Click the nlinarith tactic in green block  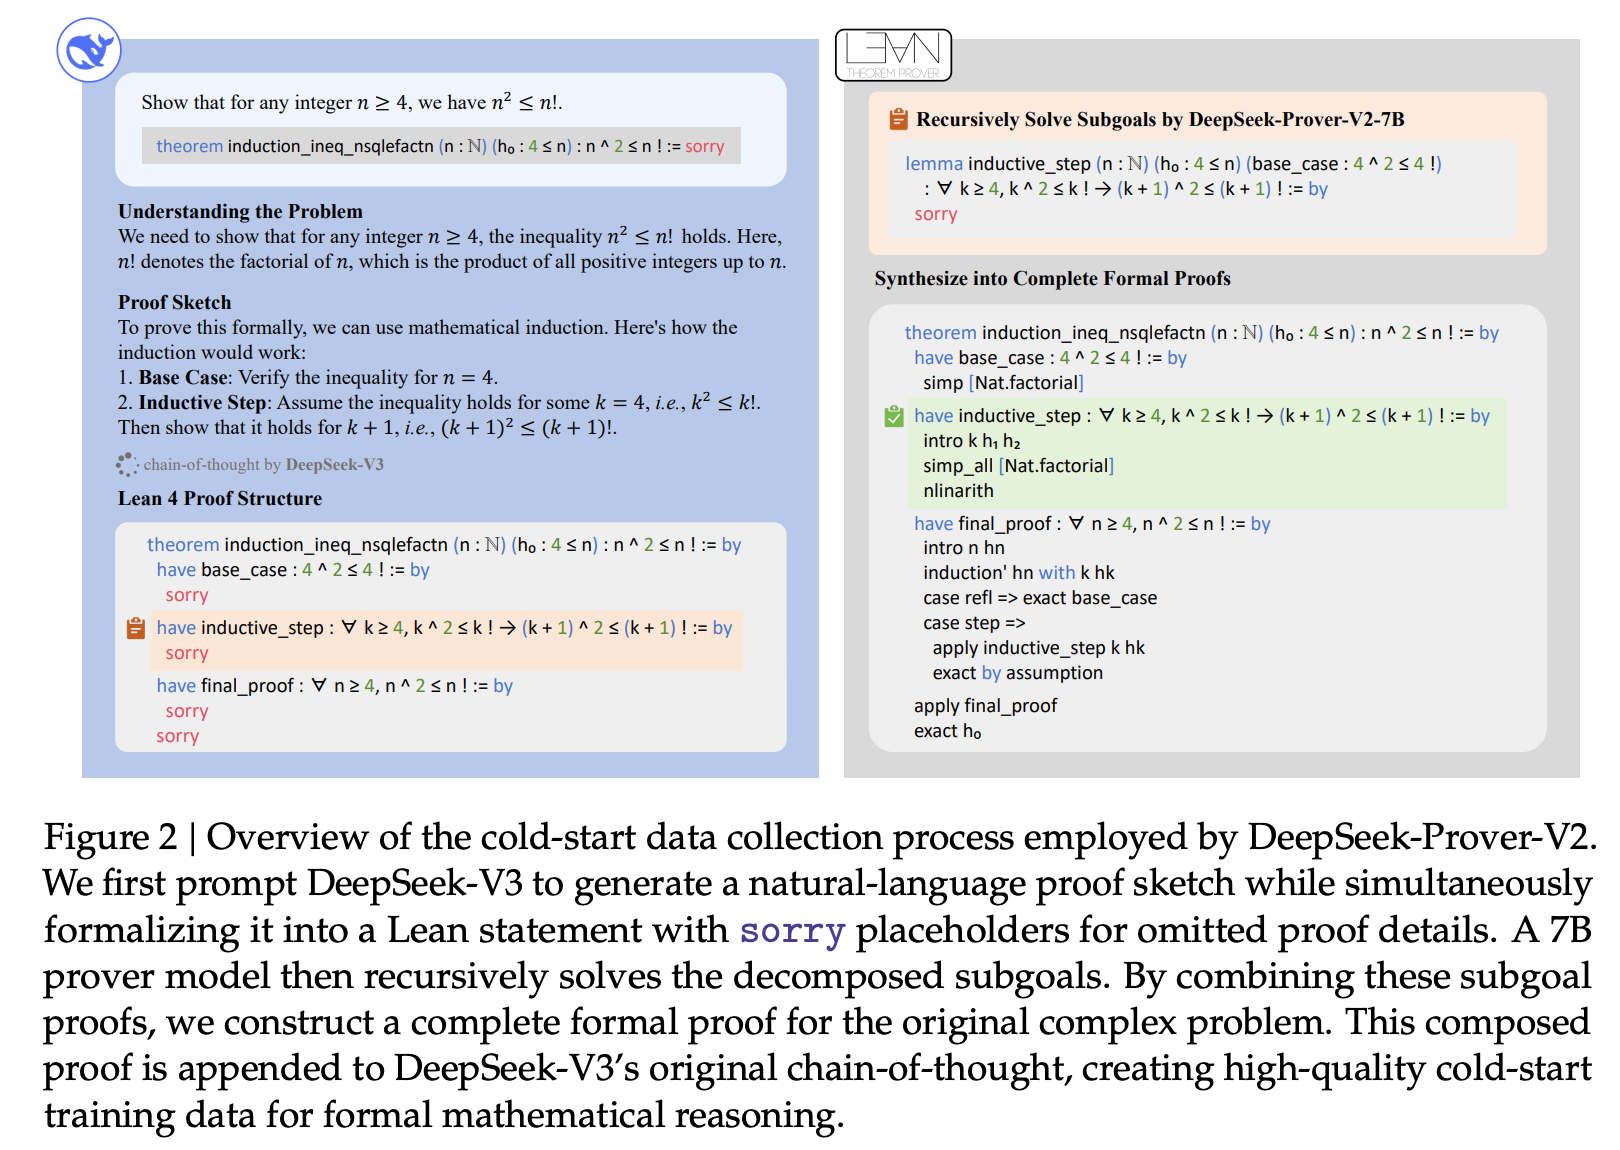point(958,491)
